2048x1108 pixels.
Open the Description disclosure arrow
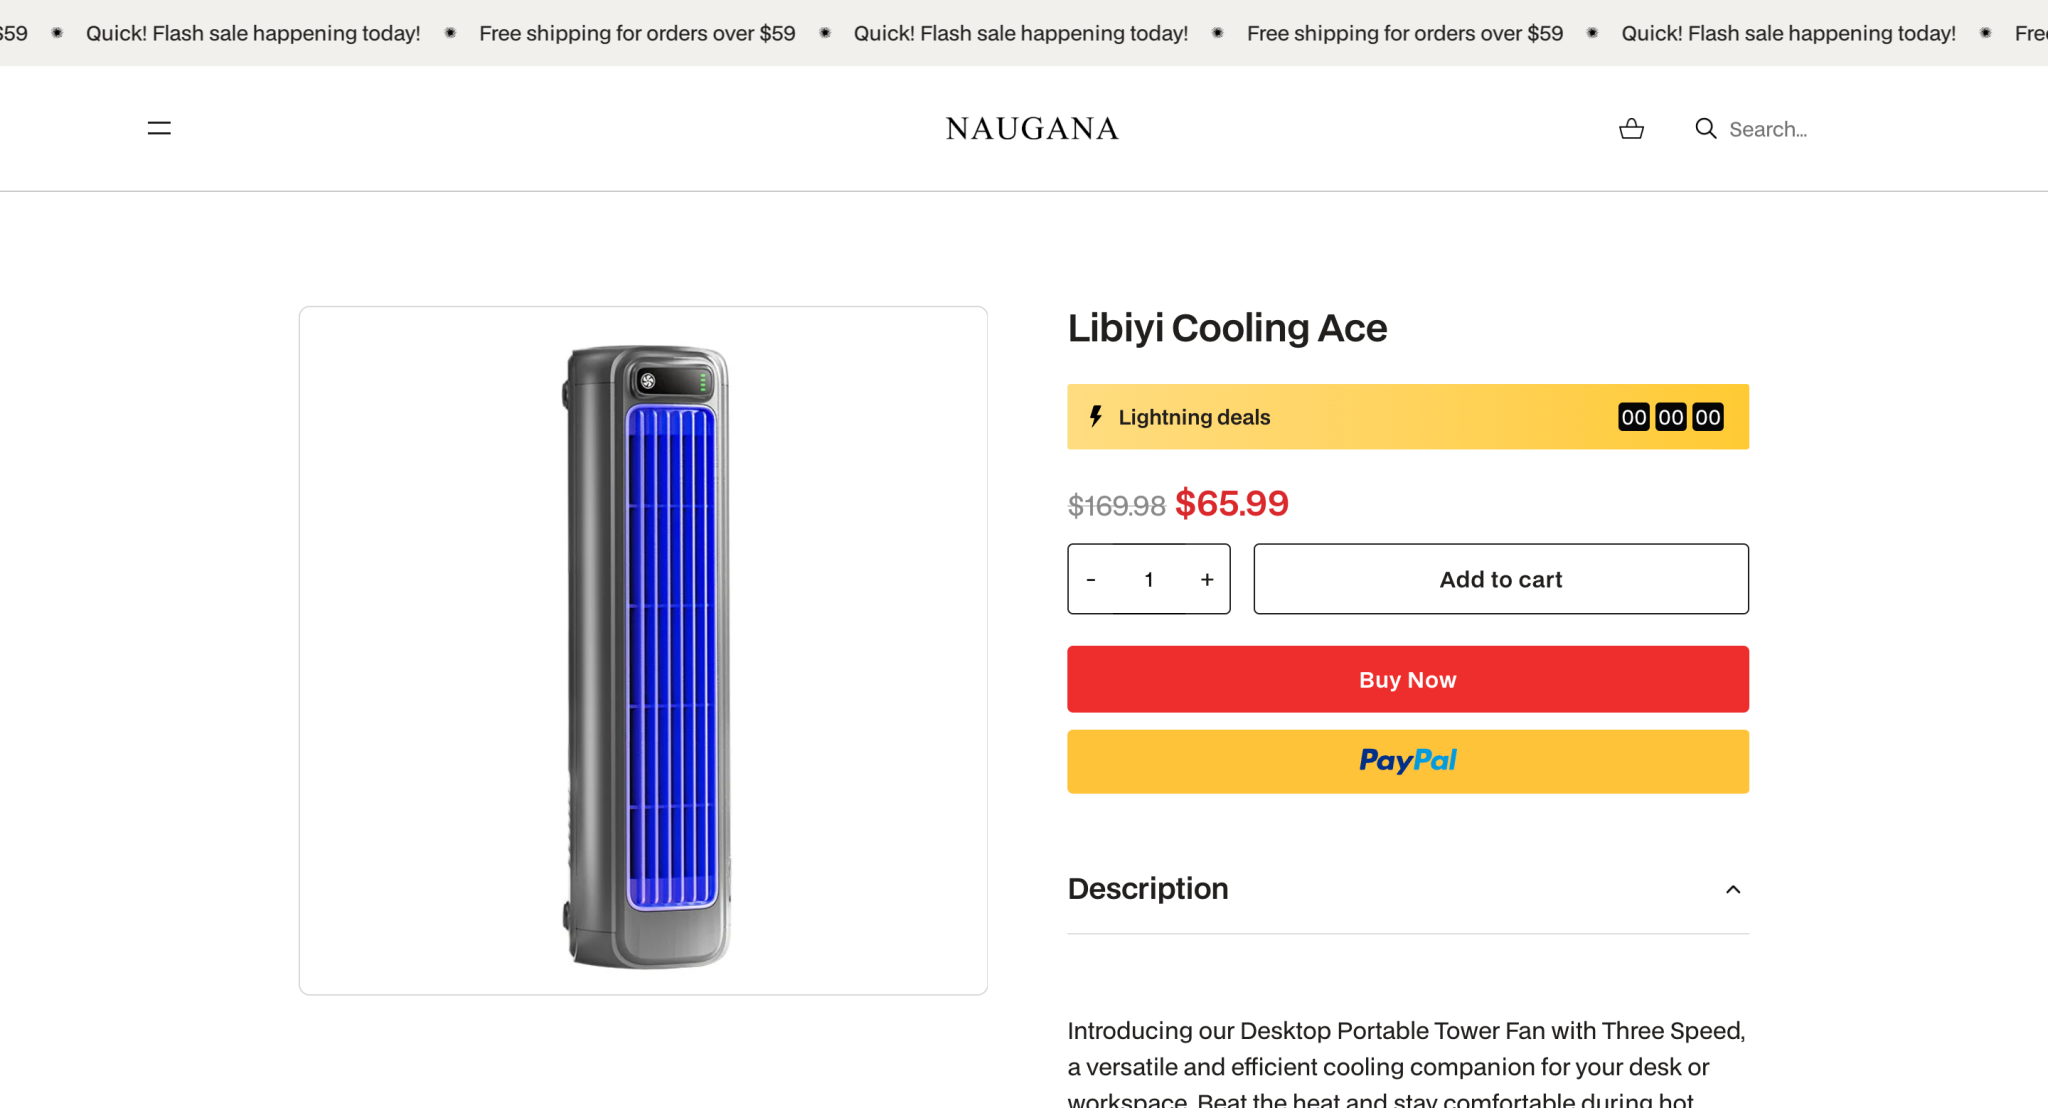click(1733, 889)
